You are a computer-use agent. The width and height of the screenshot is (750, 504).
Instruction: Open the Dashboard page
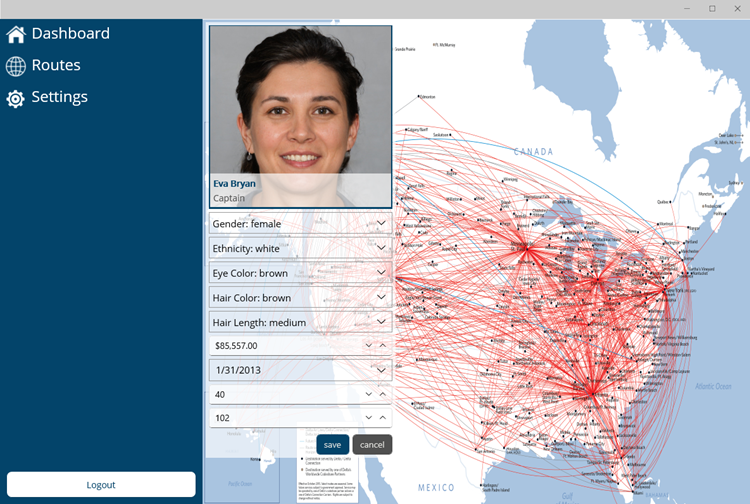(x=70, y=33)
